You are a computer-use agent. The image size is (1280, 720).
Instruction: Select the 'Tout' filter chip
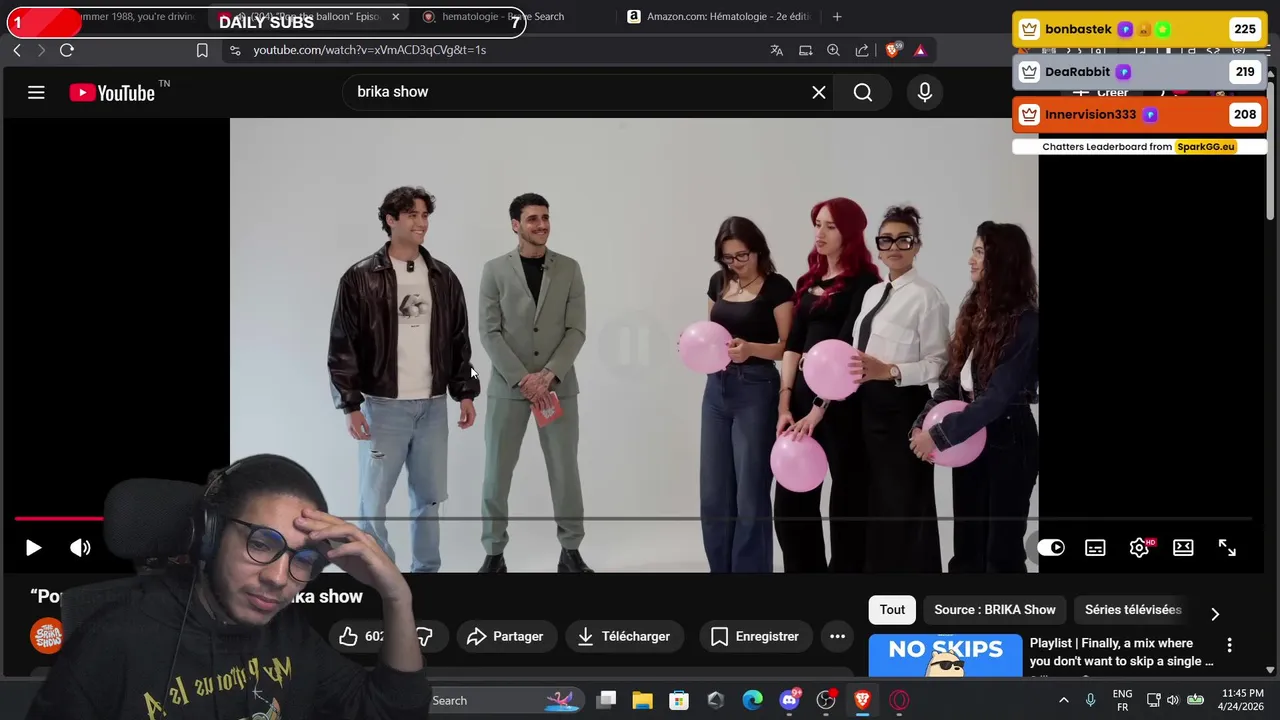pyautogui.click(x=892, y=610)
